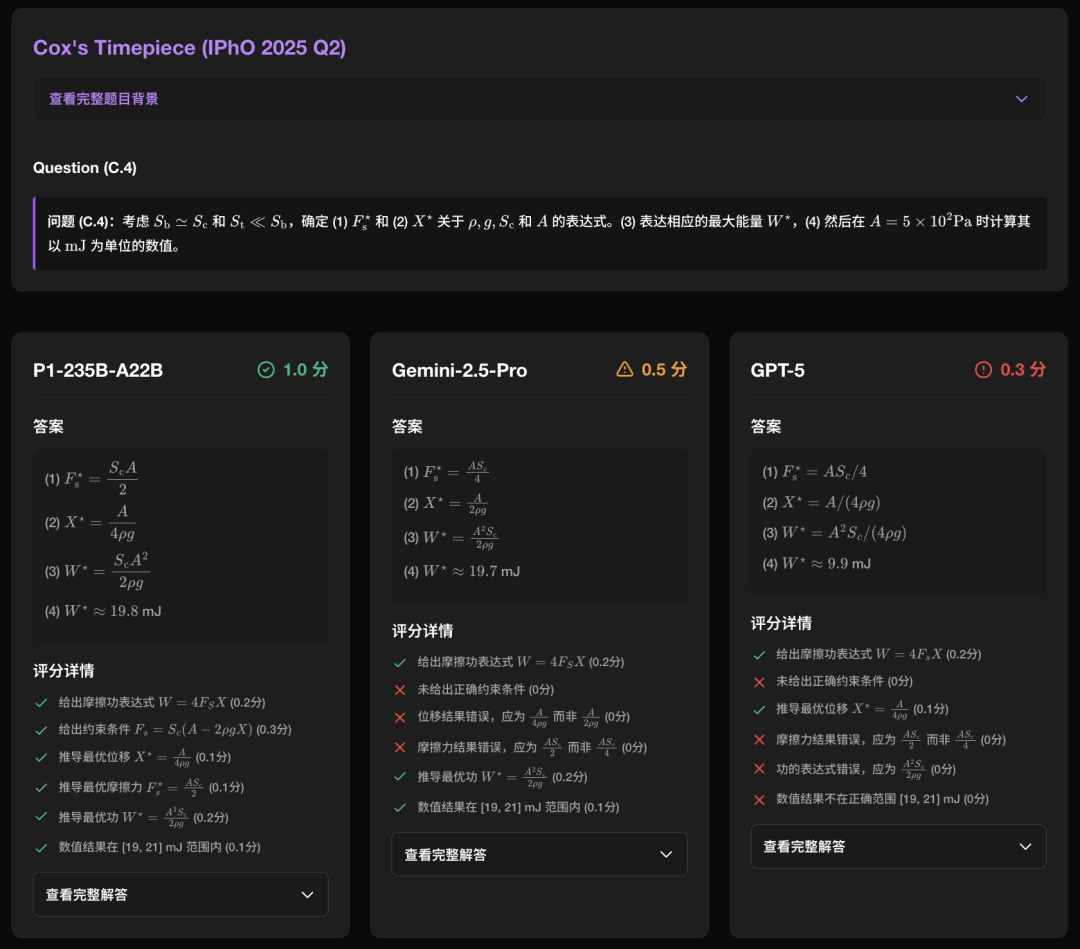Select the P1-235B-A22B model name
Viewport: 1080px width, 949px height.
point(98,371)
